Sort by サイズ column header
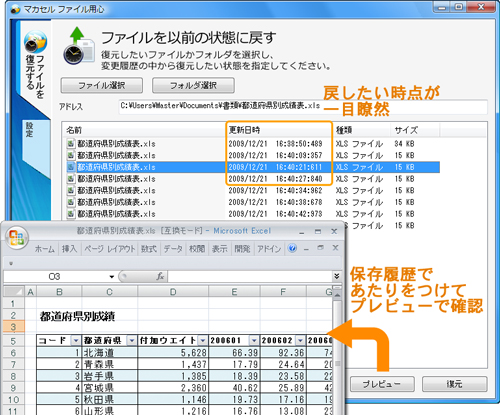 click(x=415, y=130)
